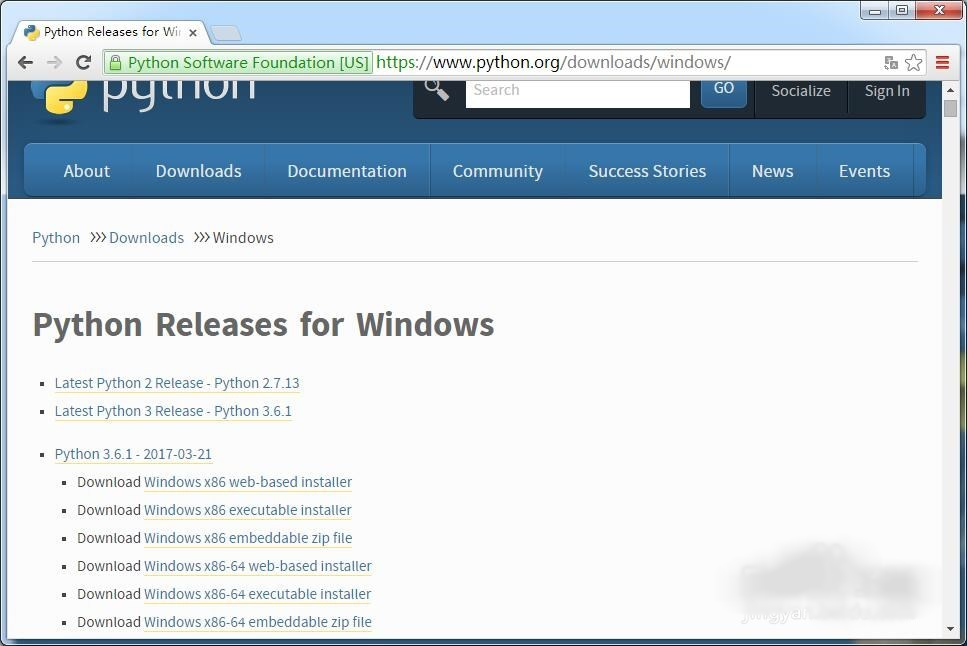The width and height of the screenshot is (967, 646).
Task: Click the Python breadcrumb link
Action: point(56,238)
